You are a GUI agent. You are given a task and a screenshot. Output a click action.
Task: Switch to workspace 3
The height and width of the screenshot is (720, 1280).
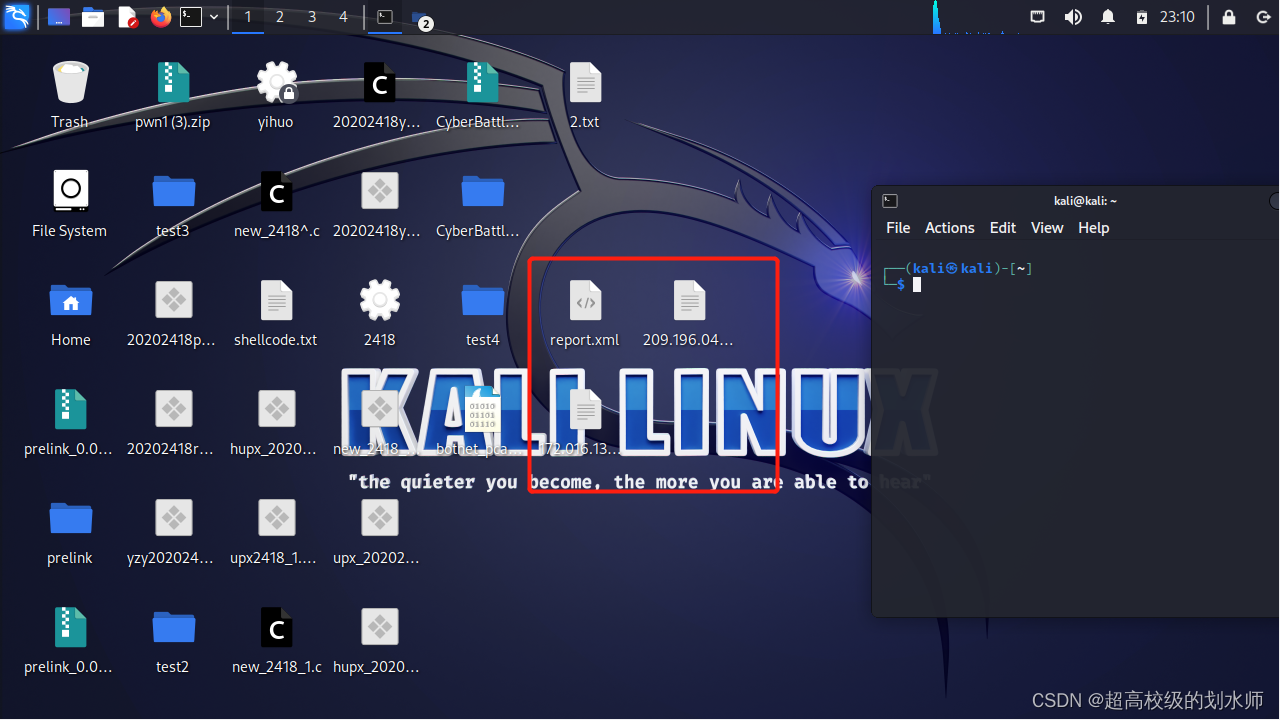(x=312, y=17)
